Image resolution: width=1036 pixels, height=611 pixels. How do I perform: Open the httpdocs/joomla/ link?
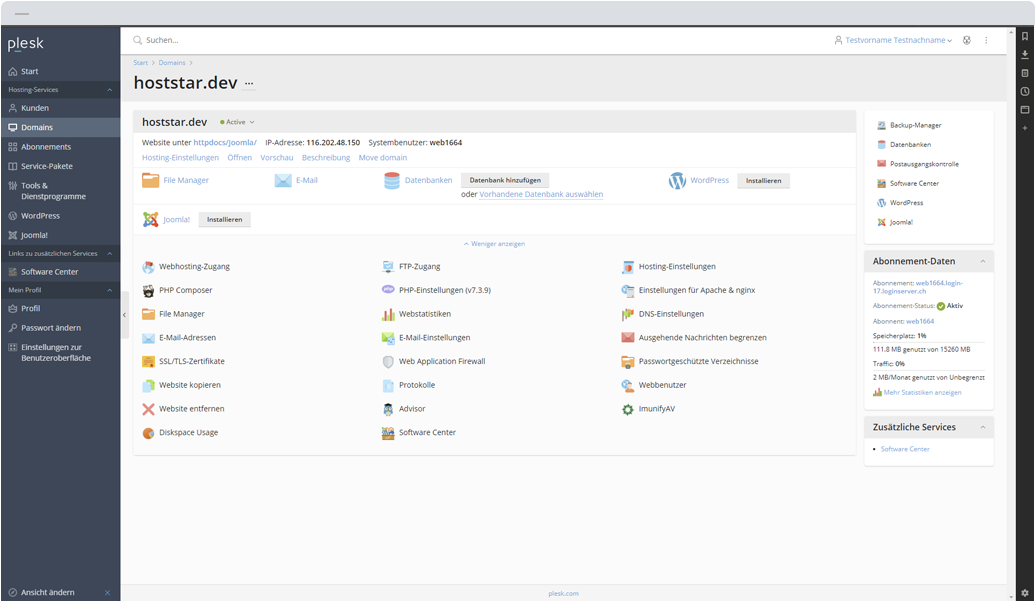tap(225, 143)
